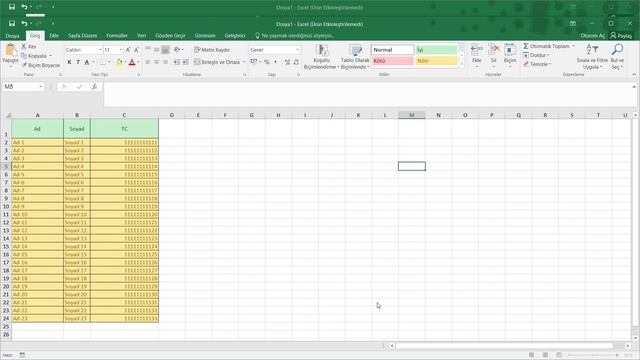
Task: Click the accounting currency format icon
Action: [x=253, y=62]
